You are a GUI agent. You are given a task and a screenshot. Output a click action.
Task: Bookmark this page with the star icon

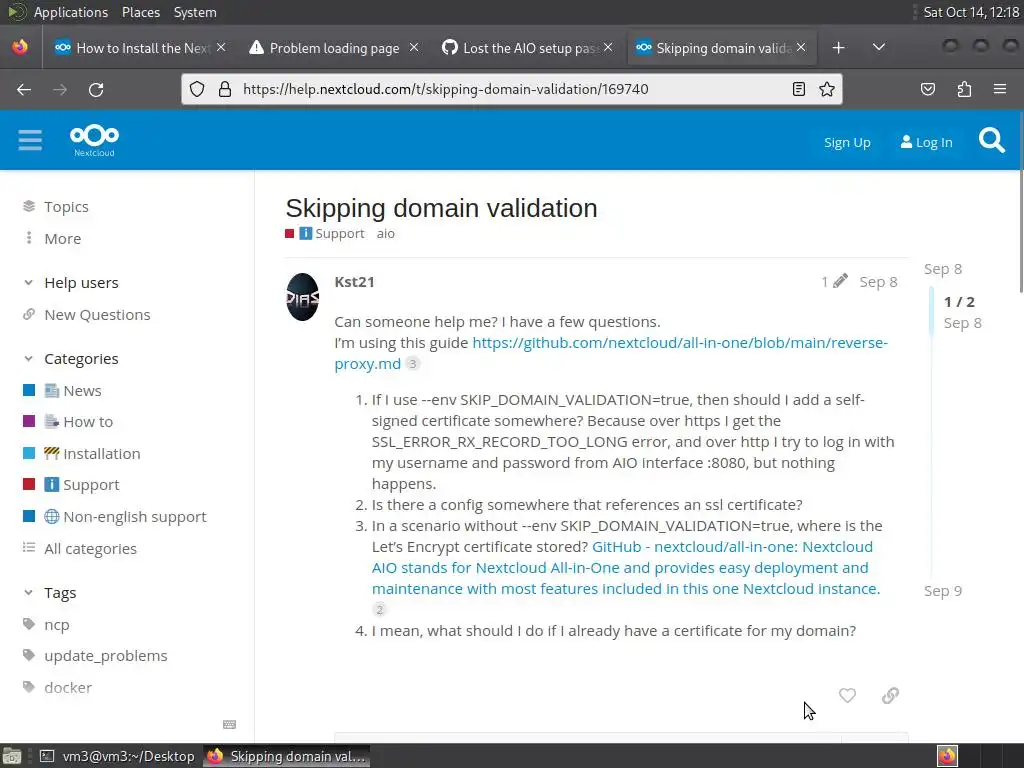pos(827,89)
